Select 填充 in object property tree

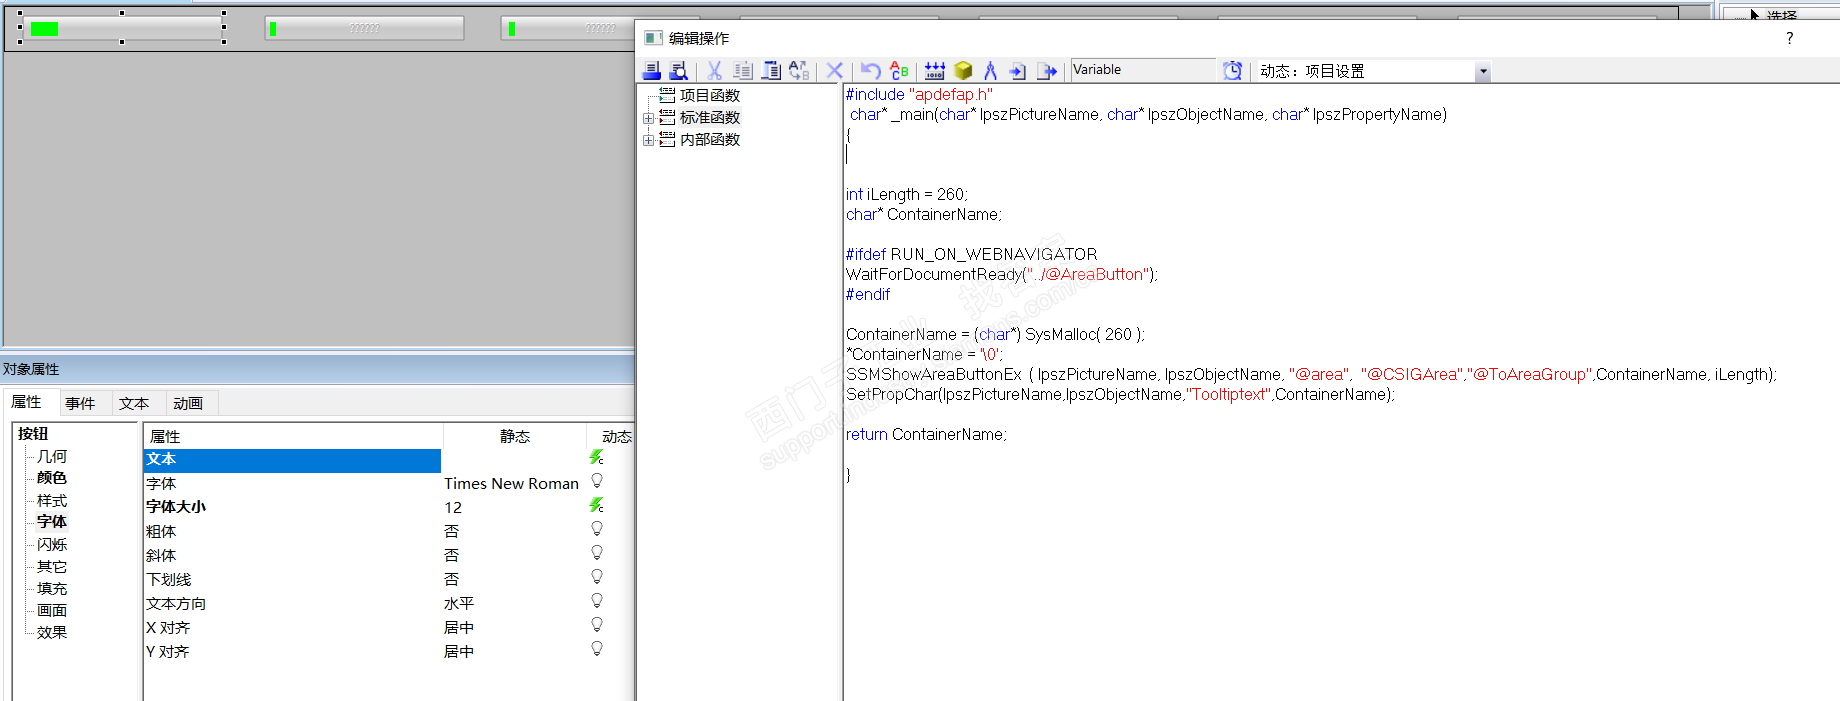pyautogui.click(x=52, y=588)
